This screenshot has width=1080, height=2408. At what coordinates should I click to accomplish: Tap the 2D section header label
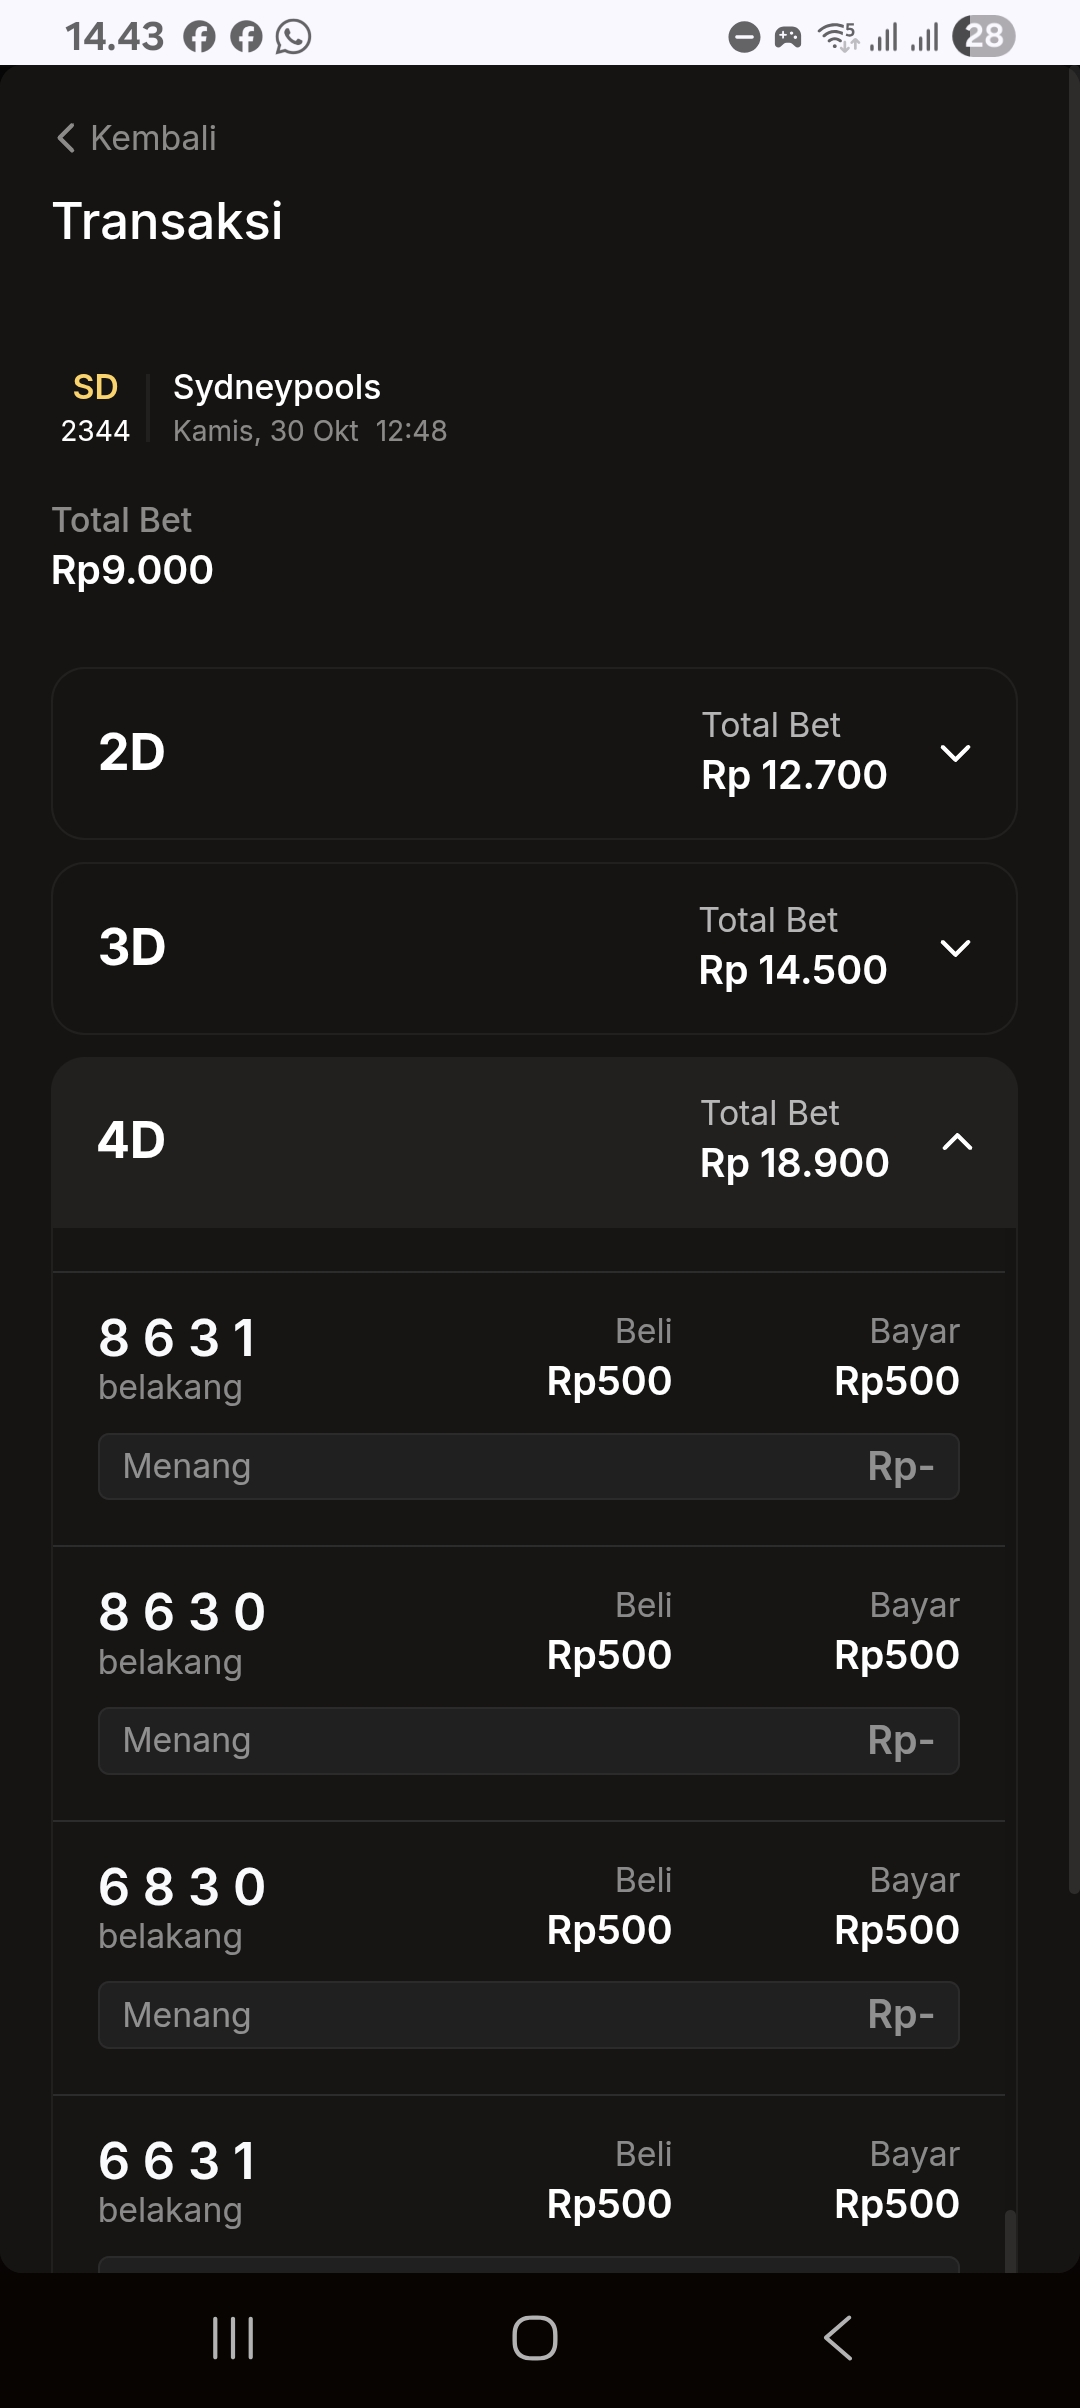pyautogui.click(x=132, y=752)
